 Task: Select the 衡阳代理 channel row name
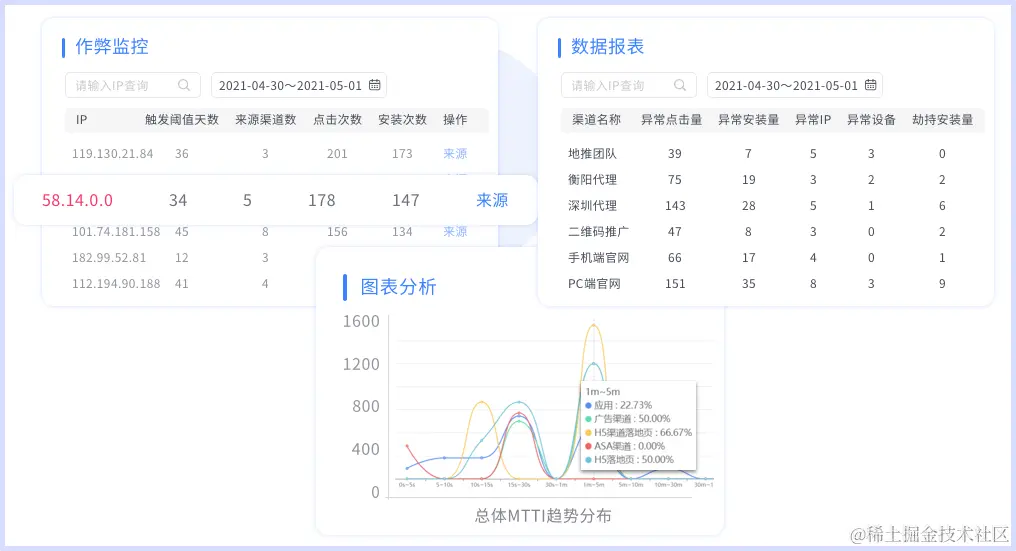pyautogui.click(x=592, y=180)
